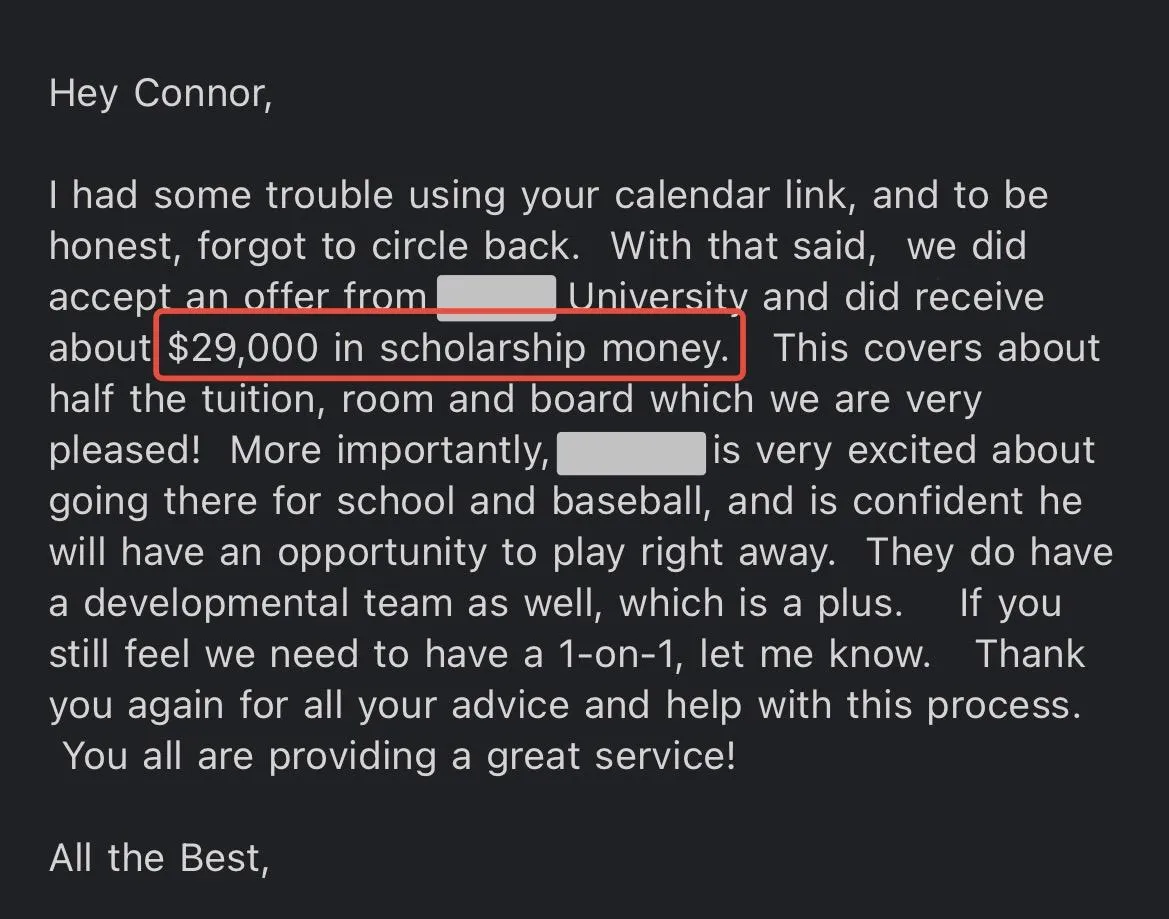
Task: Click the red-outlined $29,000 scholarship money highlight
Action: coord(450,347)
